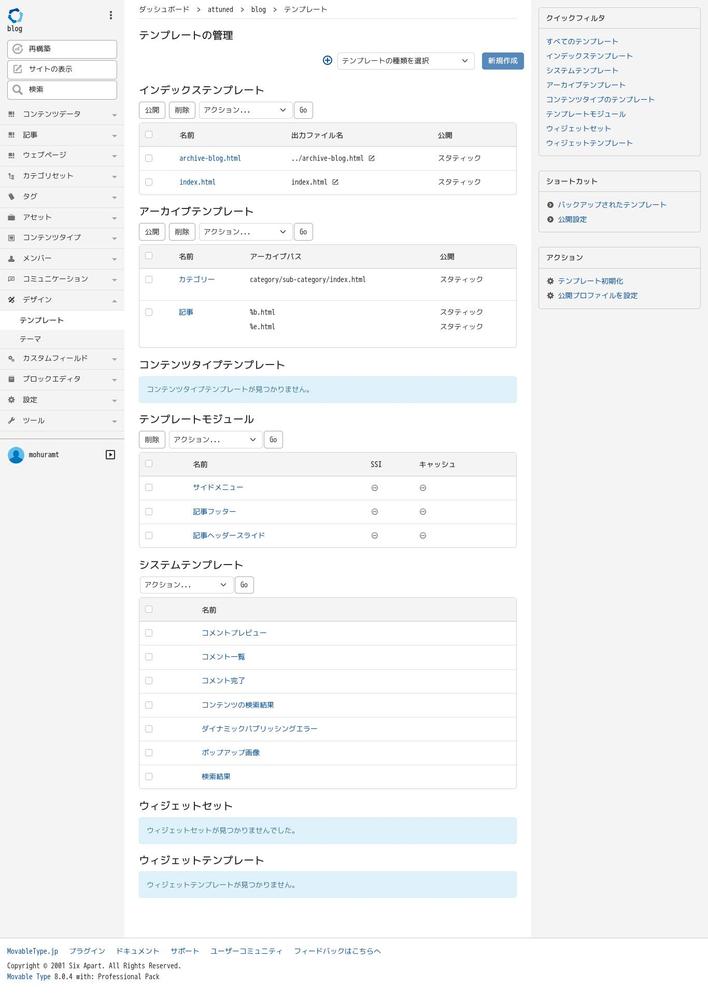This screenshot has height=999, width=708.
Task: Click the mohuramt user avatar
Action: (x=16, y=455)
